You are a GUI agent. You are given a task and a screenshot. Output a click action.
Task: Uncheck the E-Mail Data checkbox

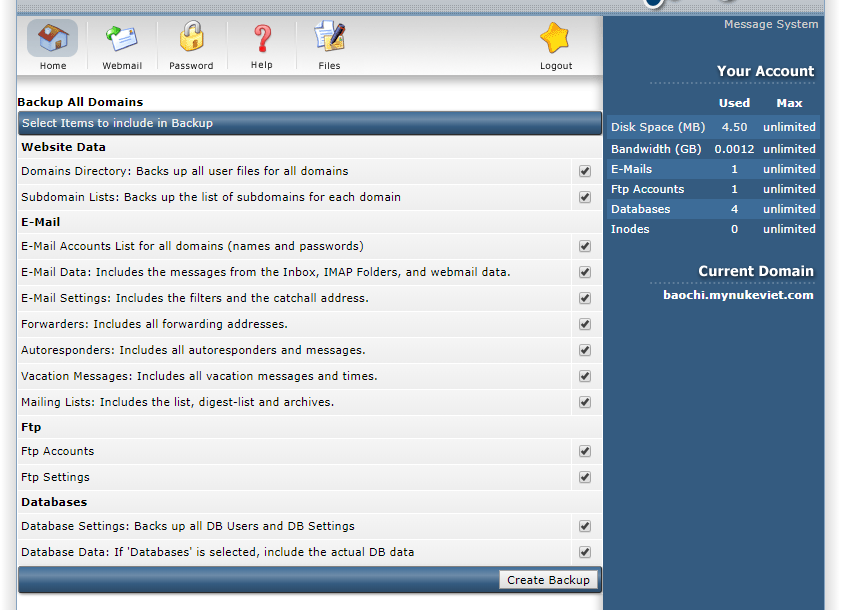(585, 272)
